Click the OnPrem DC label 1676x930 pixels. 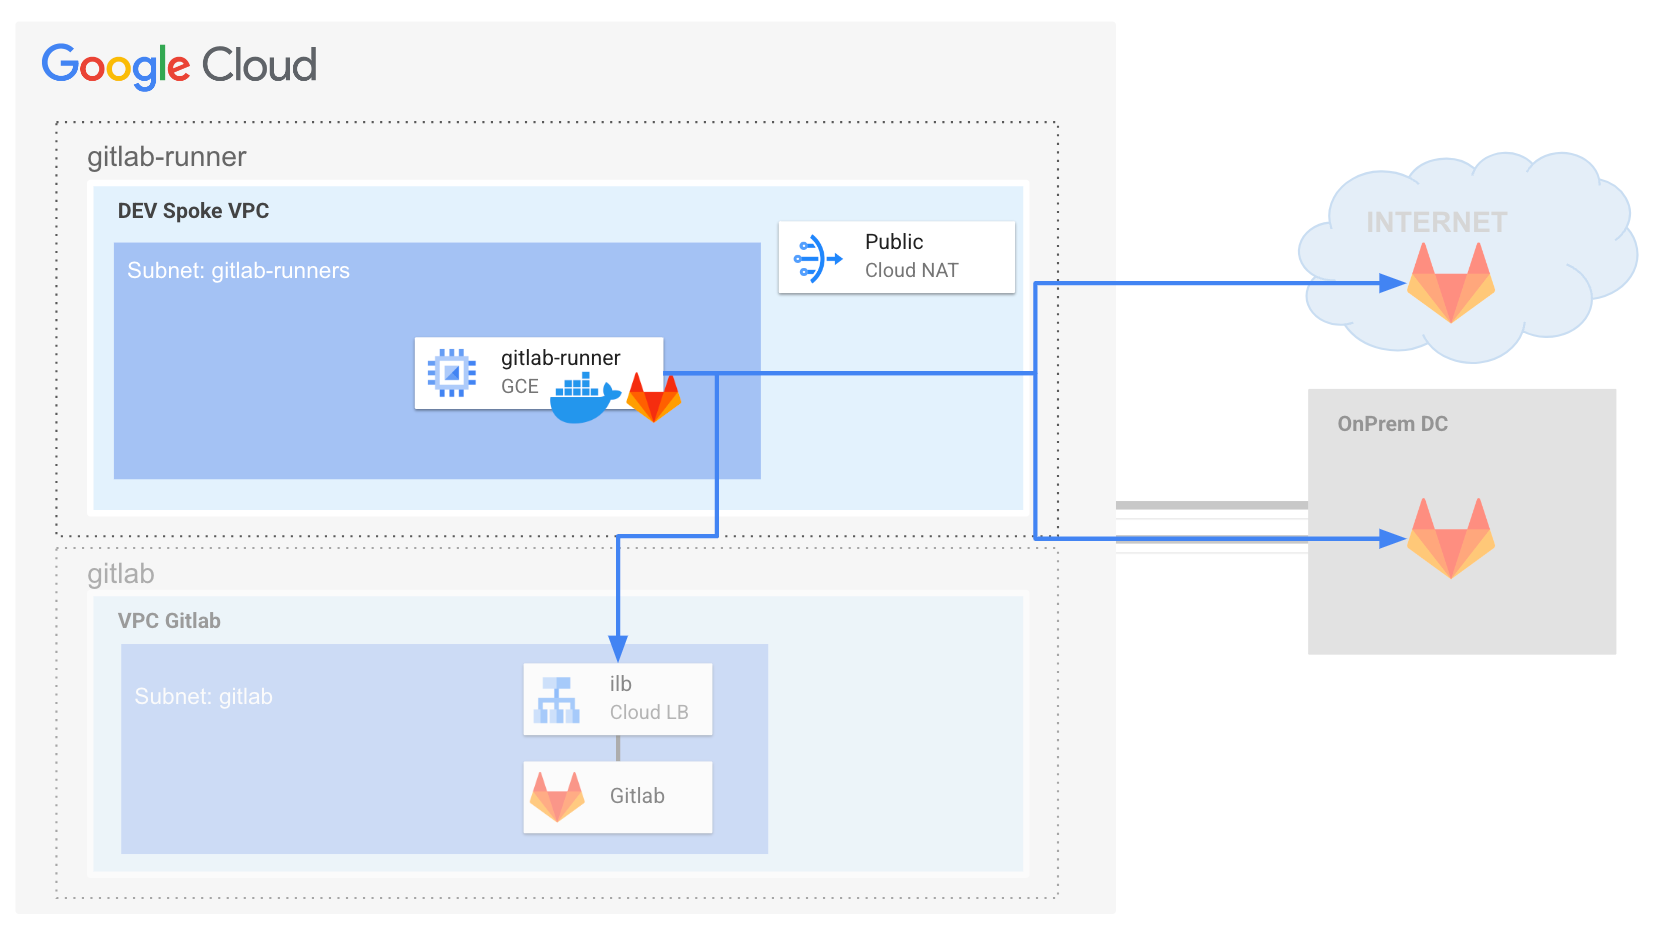click(x=1393, y=424)
